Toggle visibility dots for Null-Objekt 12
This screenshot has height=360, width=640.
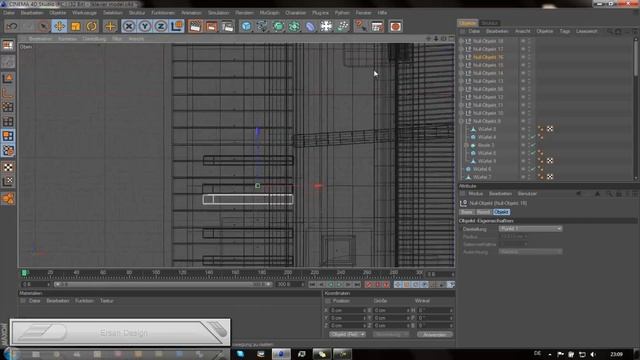tap(529, 97)
